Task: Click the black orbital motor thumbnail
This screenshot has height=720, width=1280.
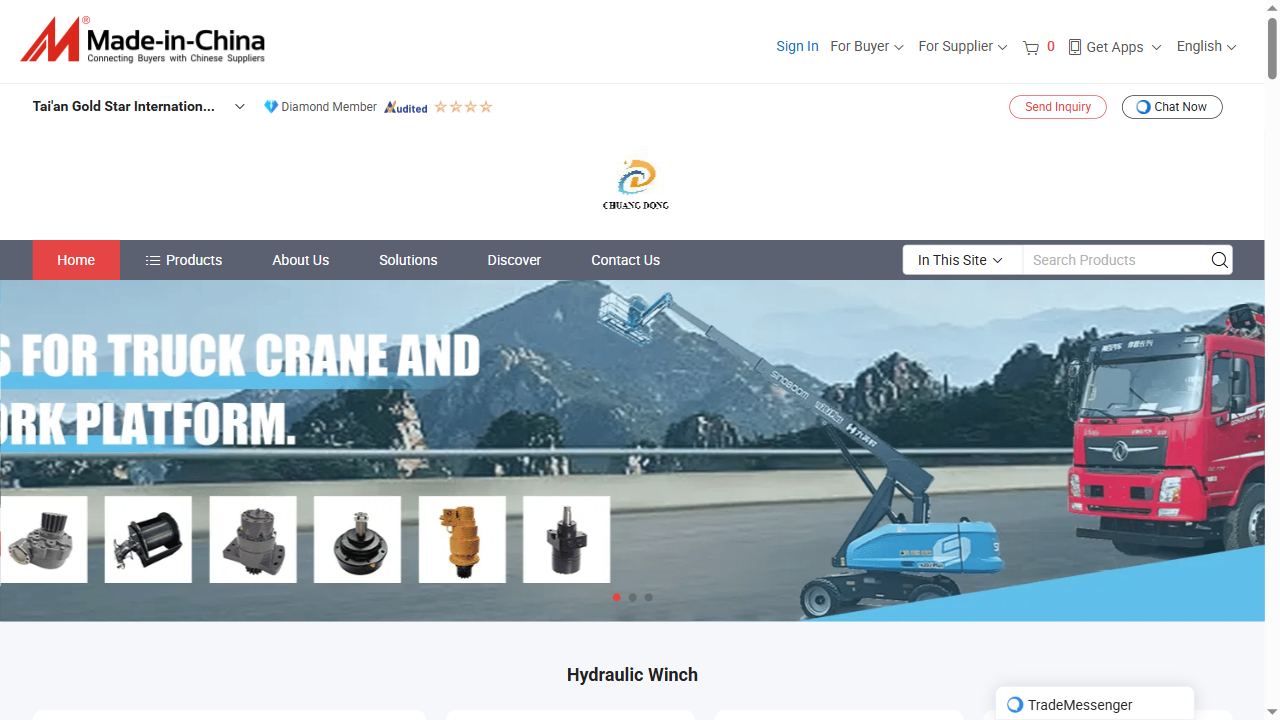Action: pos(566,540)
